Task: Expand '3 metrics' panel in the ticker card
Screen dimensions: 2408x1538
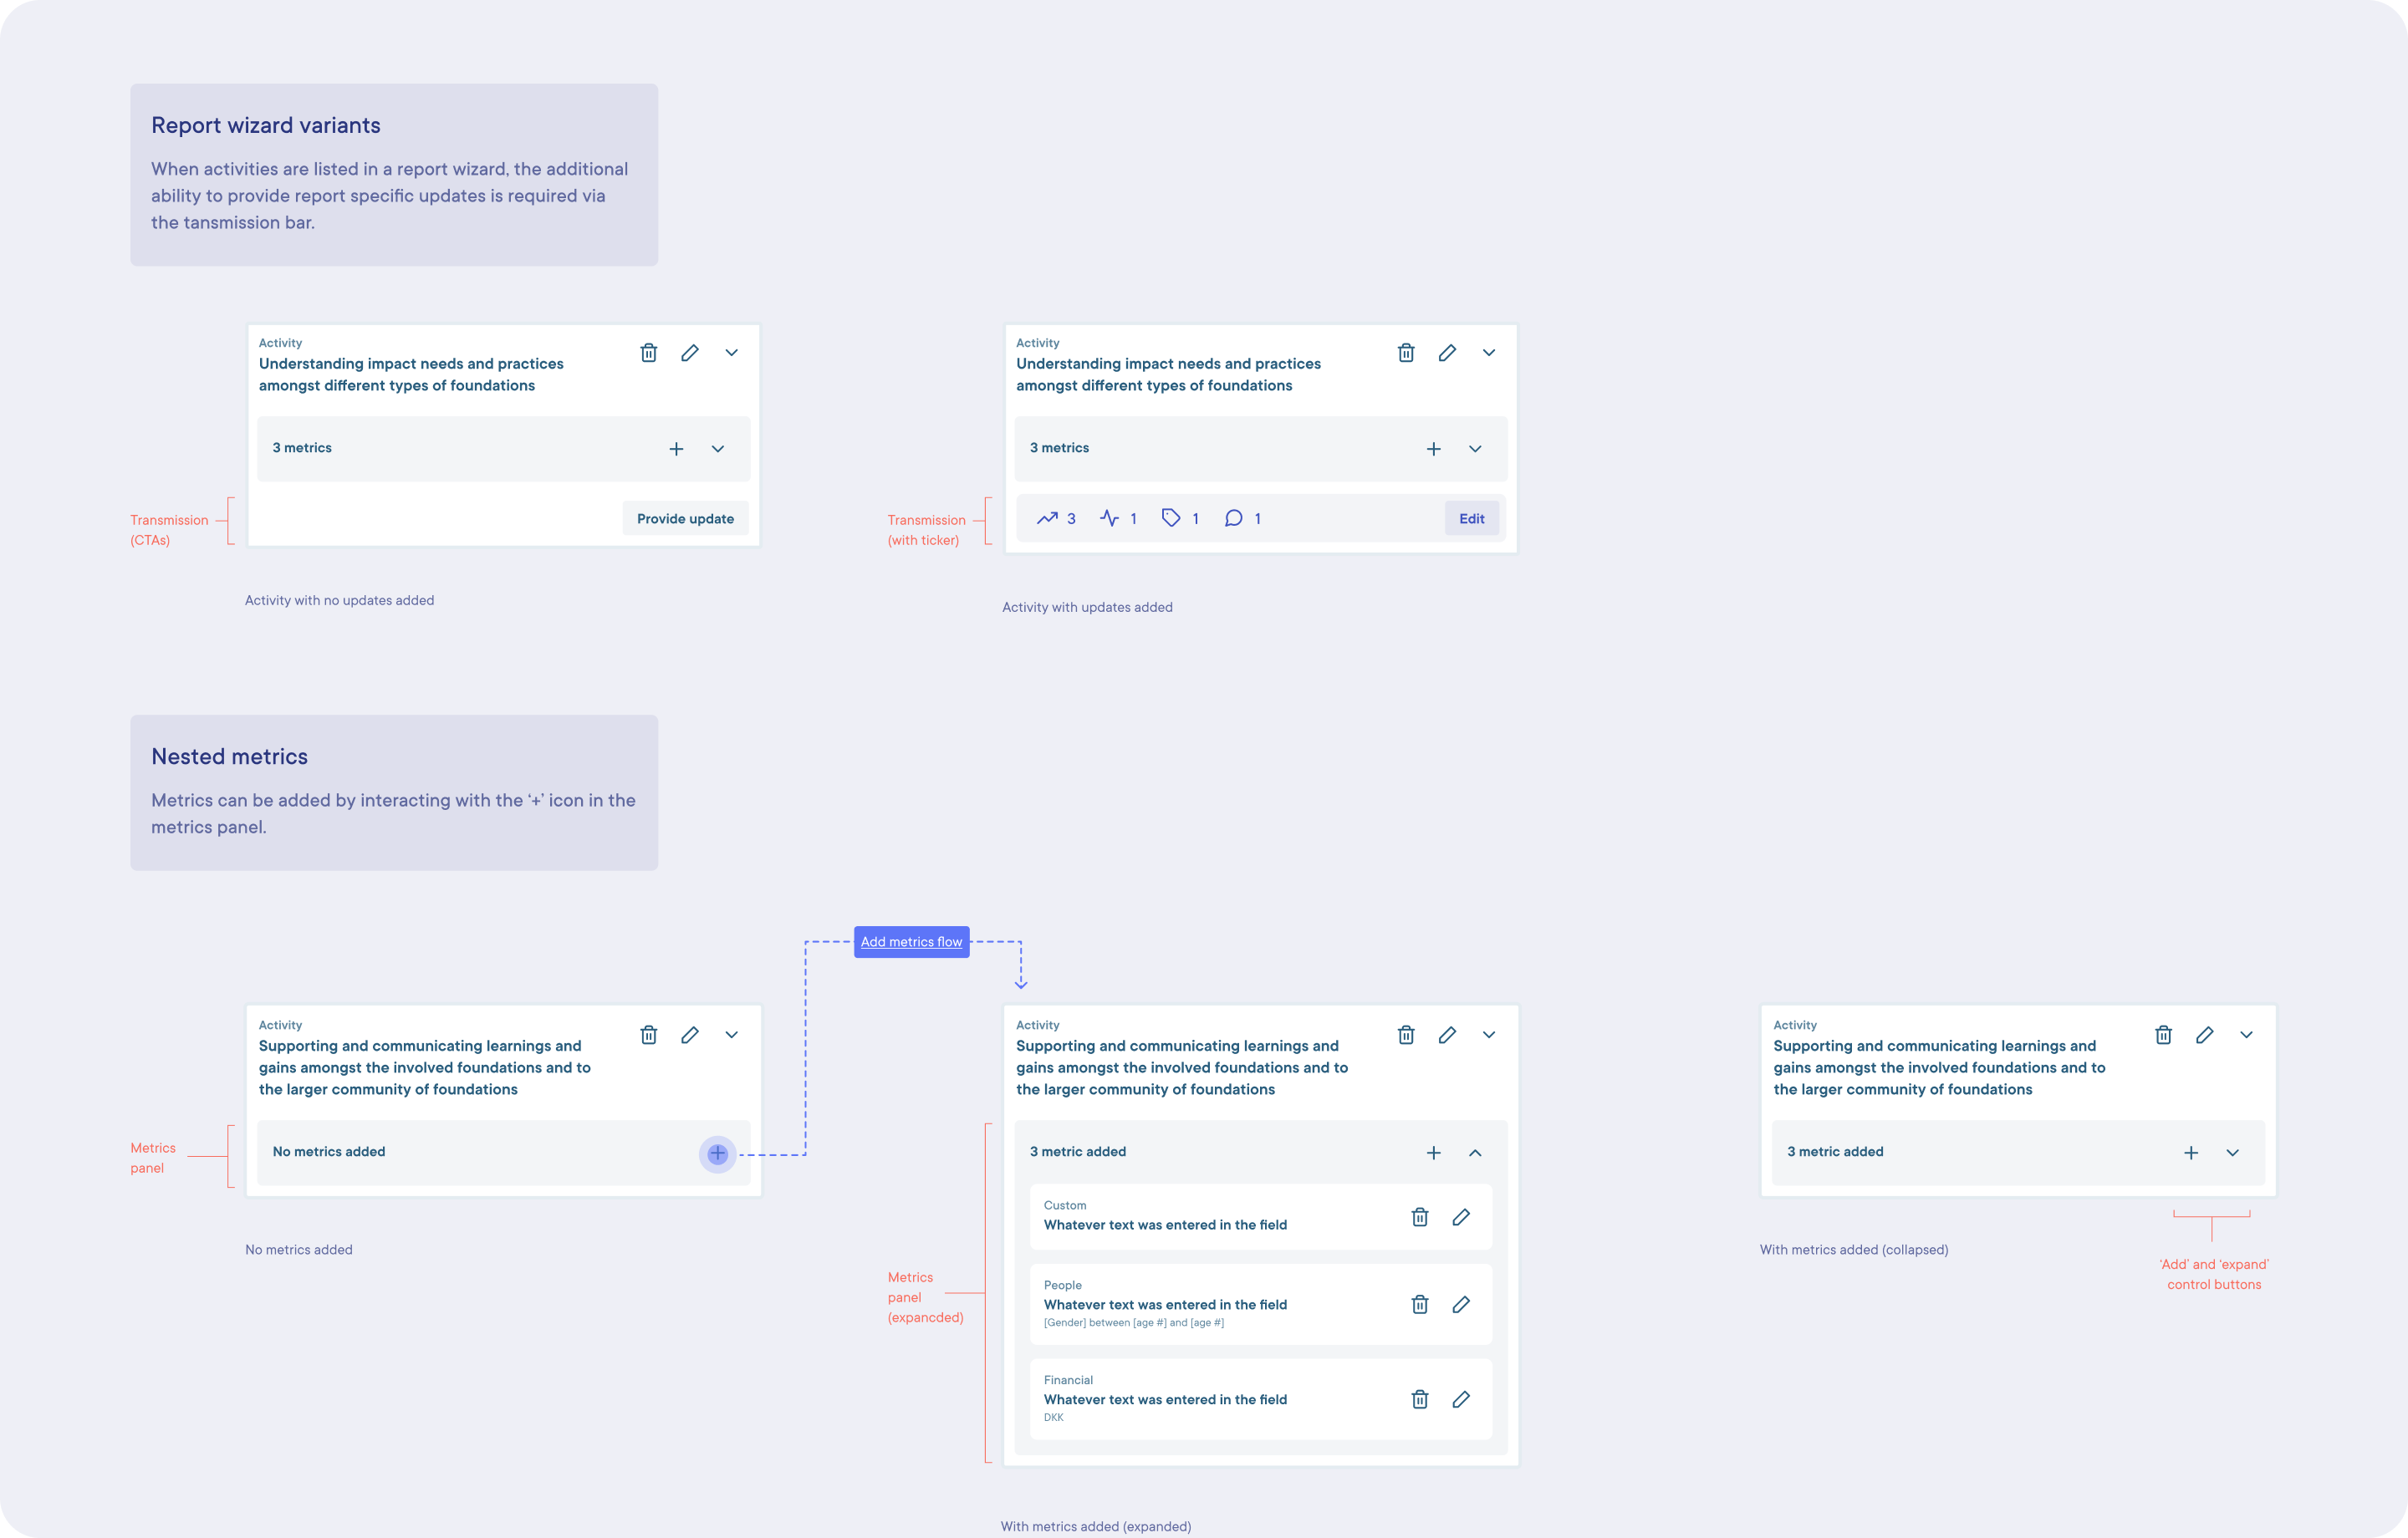Action: click(1475, 449)
